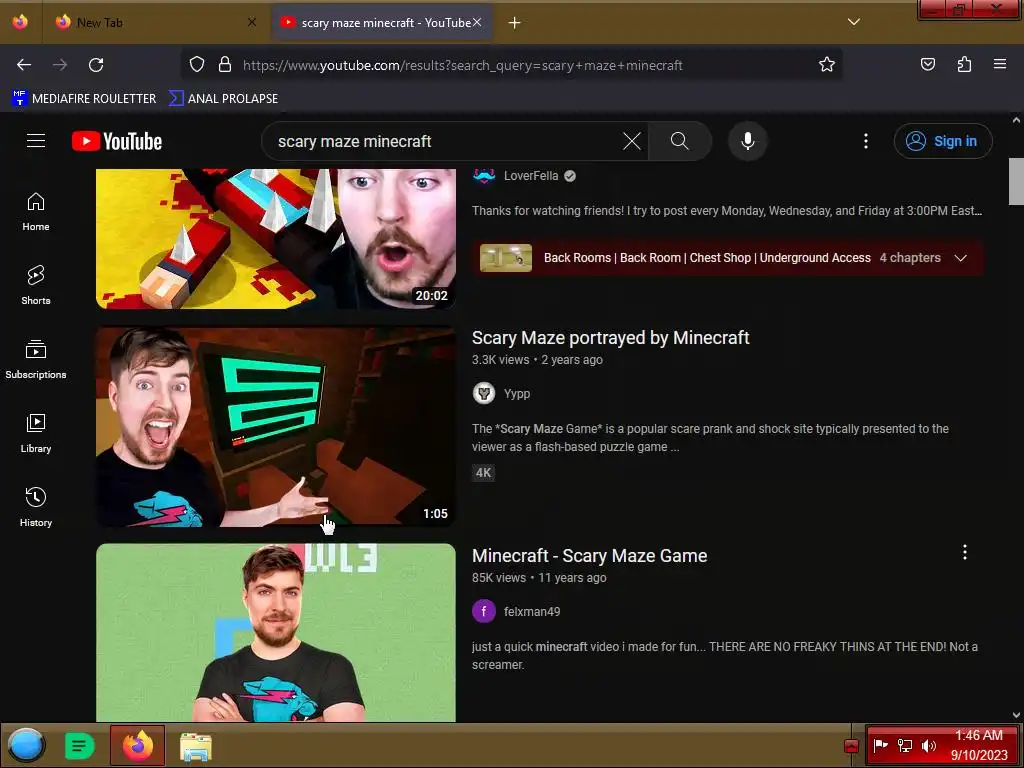Open Minecraft - Scary Maze Game title
Screen dimensions: 1024x768
pyautogui.click(x=590, y=556)
